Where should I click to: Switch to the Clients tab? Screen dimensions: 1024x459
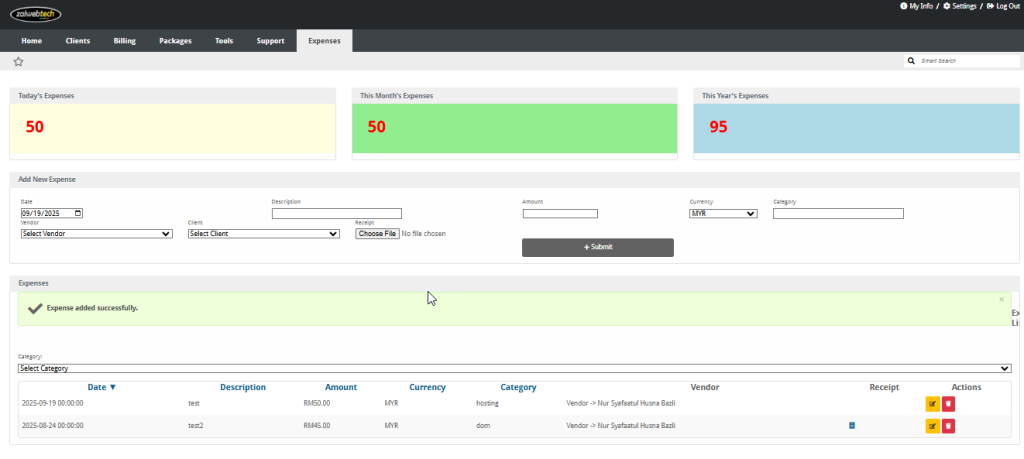(x=77, y=41)
